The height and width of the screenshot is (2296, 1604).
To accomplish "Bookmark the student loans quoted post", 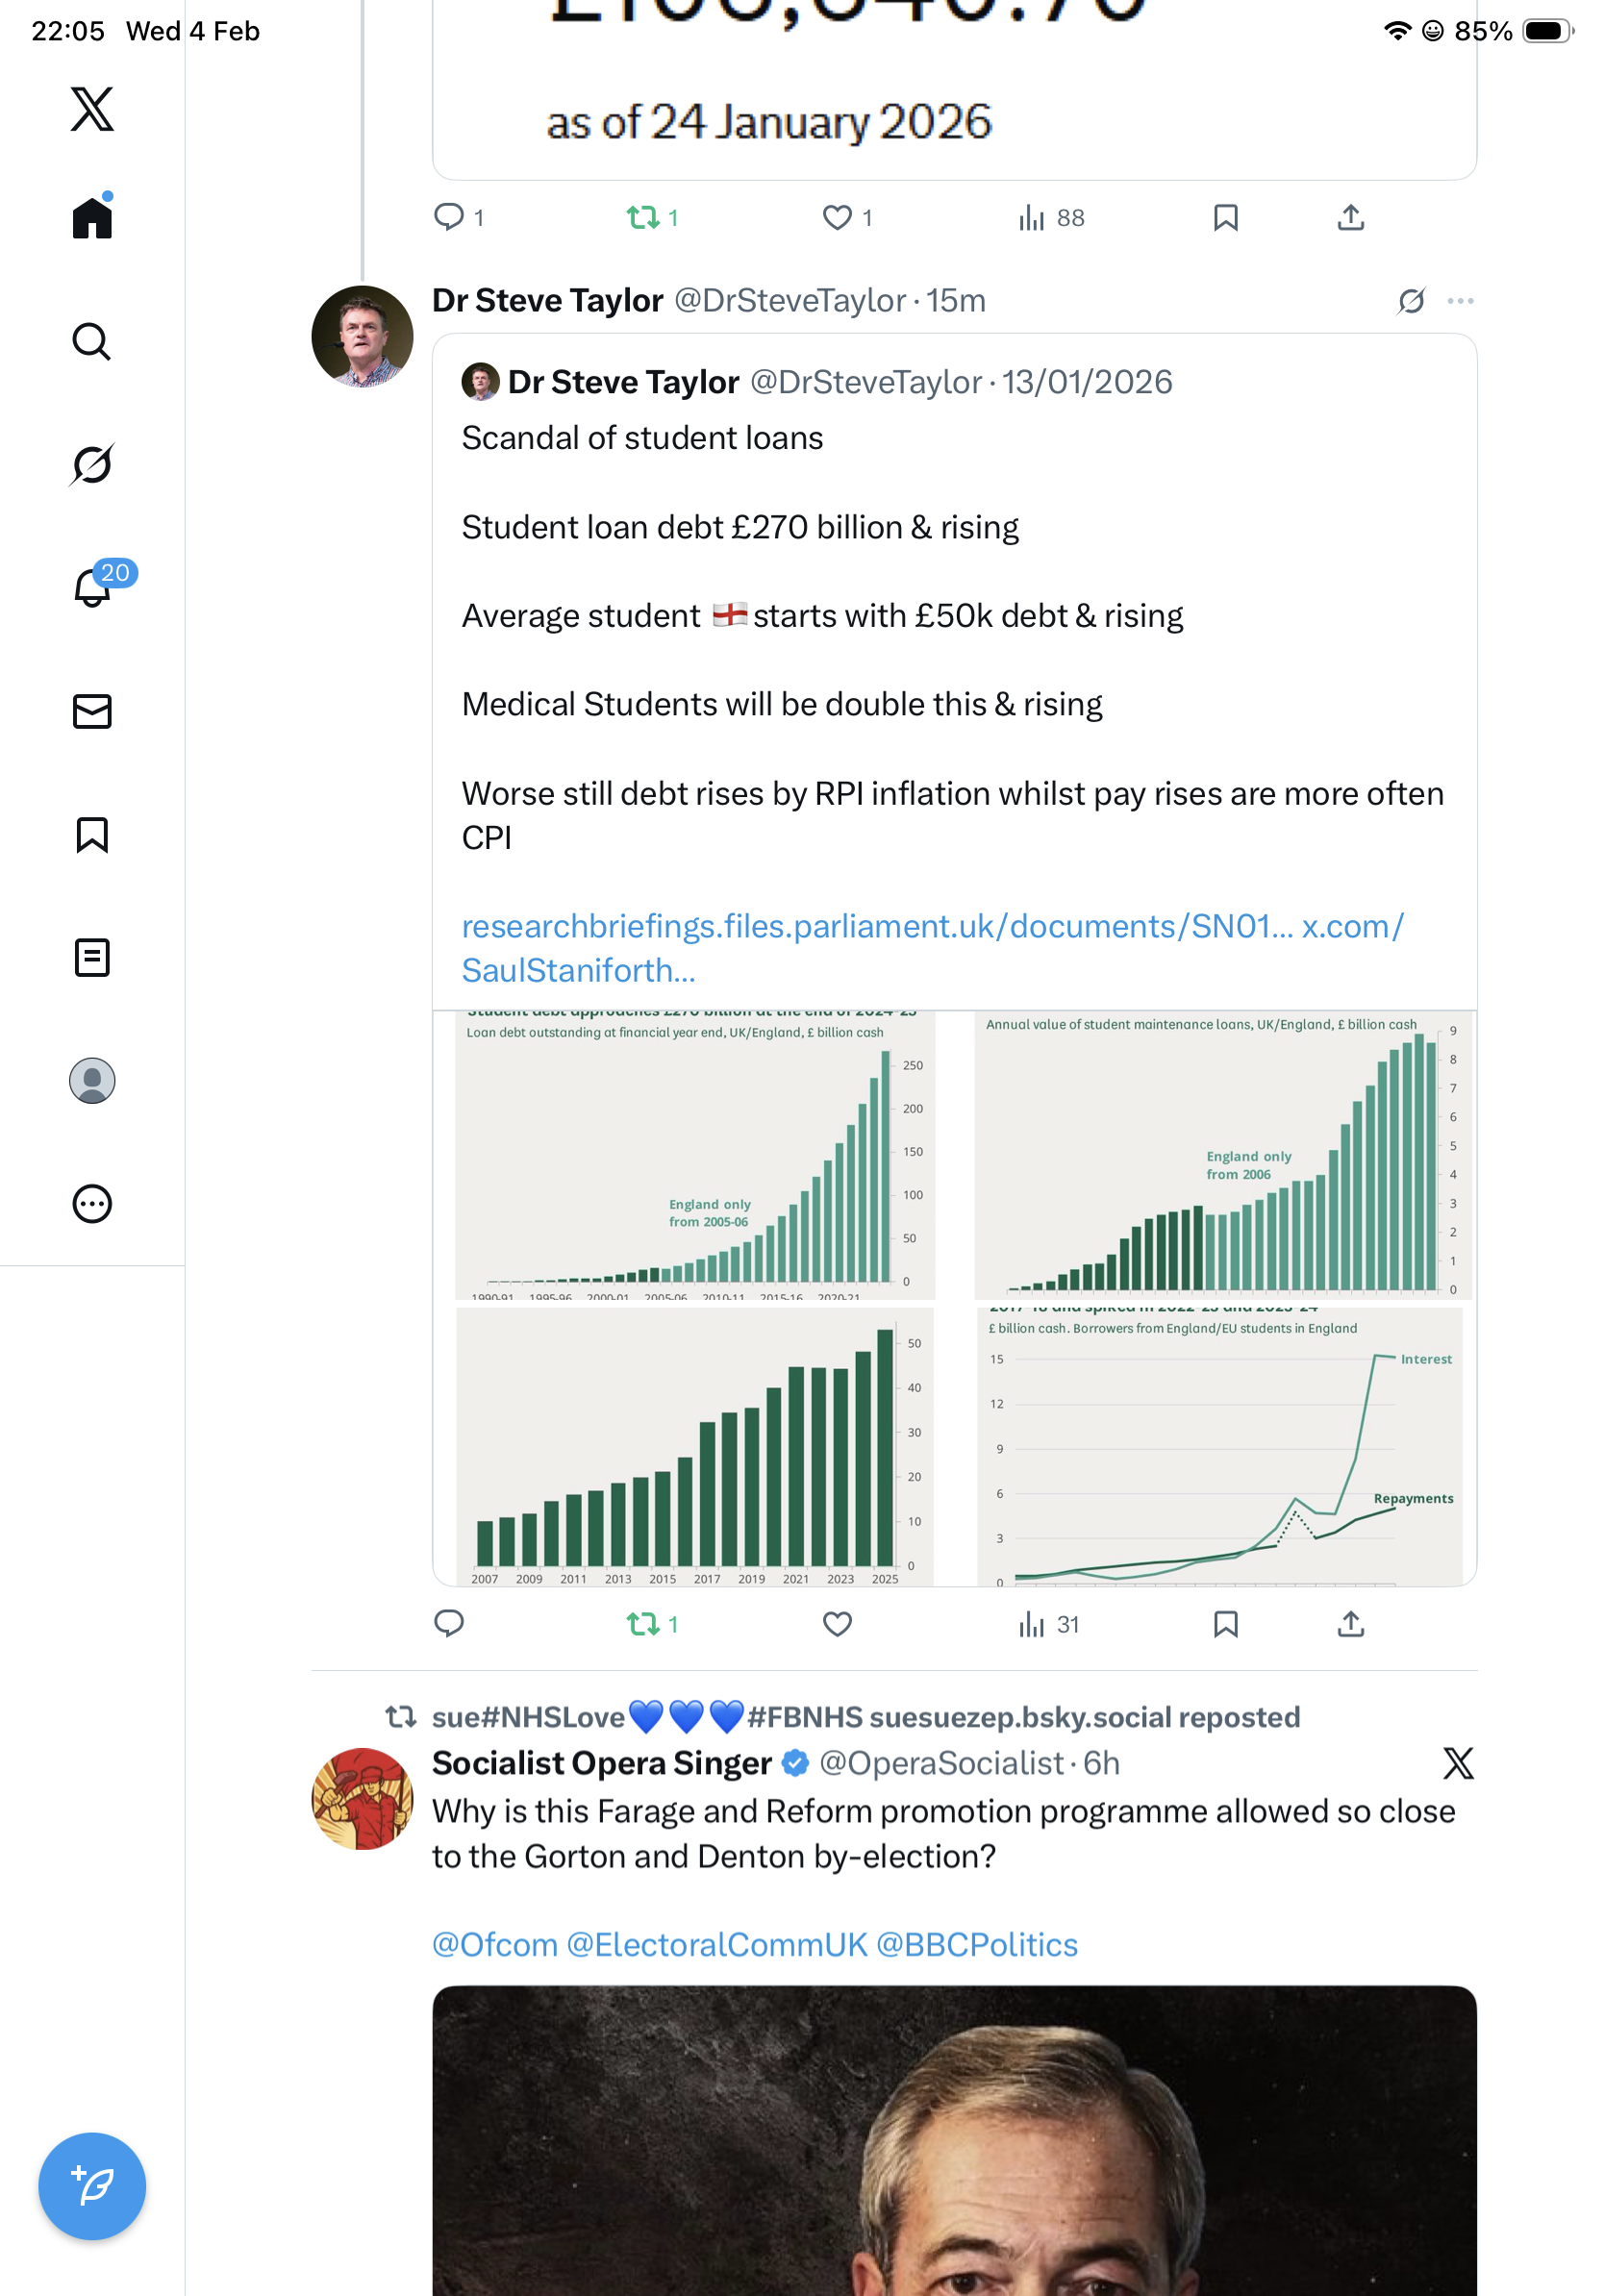I will tap(1225, 1624).
